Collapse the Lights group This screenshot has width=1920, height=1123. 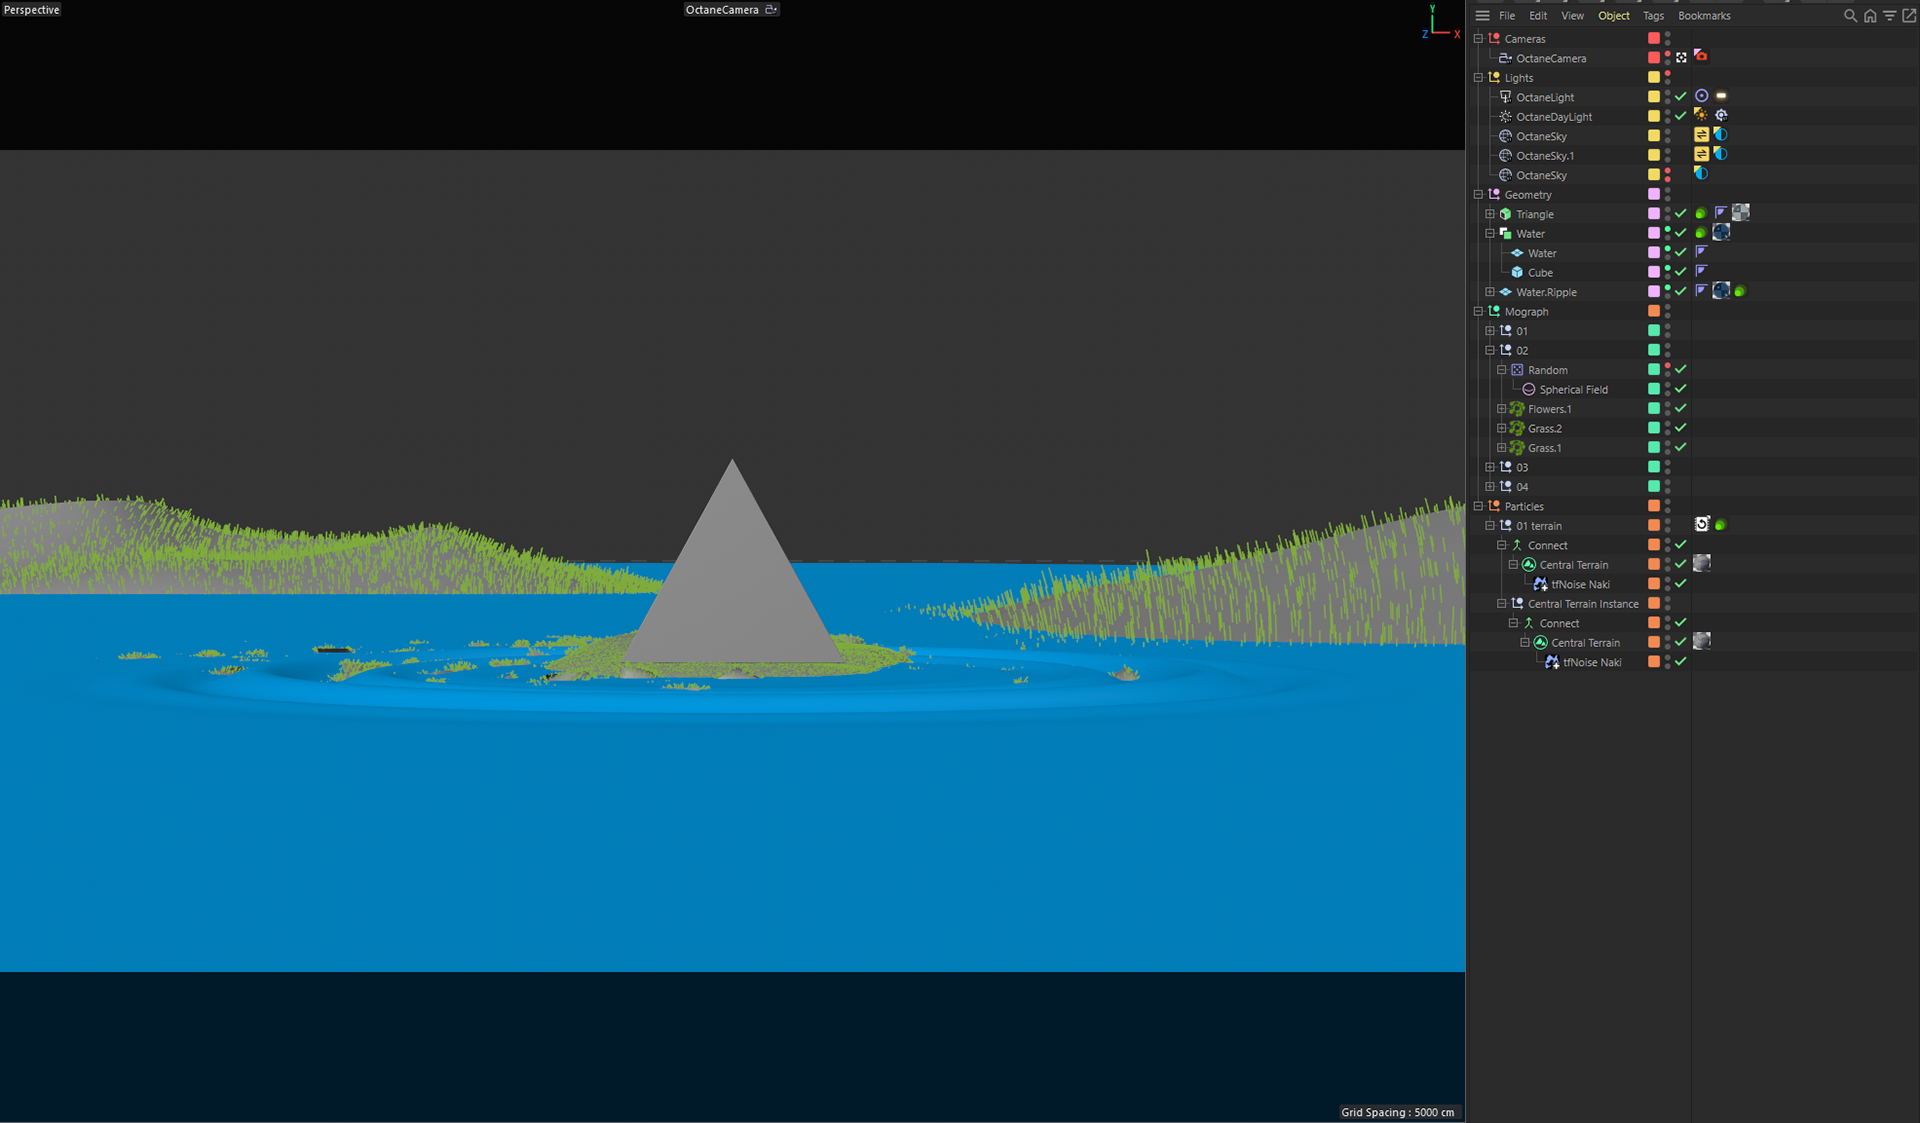[x=1478, y=77]
